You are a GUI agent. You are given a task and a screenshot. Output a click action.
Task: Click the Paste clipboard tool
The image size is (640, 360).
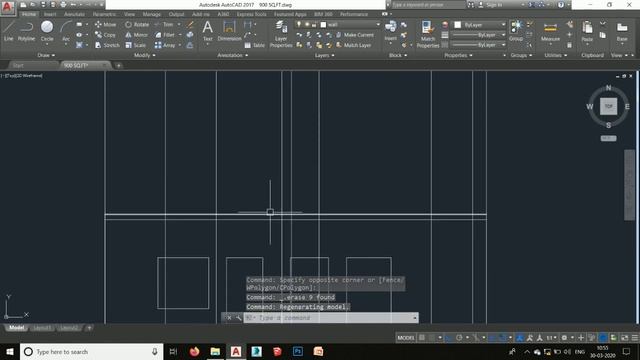(587, 32)
